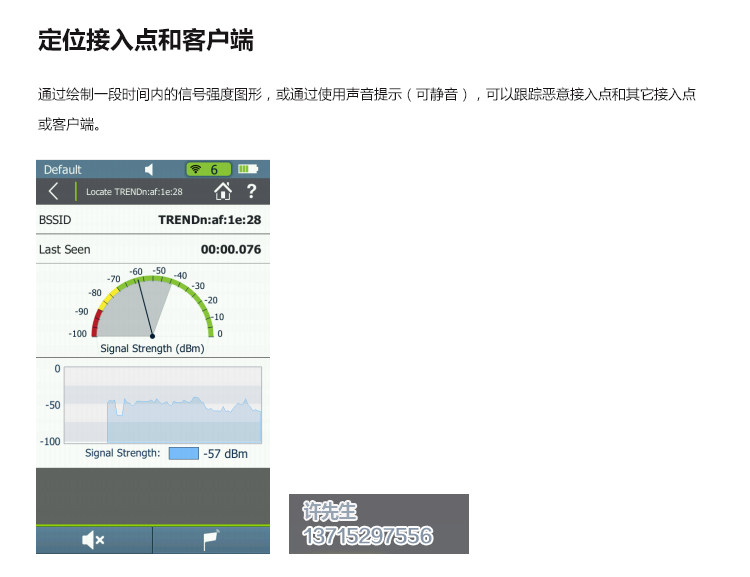Click the blue Signal Strength legend swatch
The height and width of the screenshot is (577, 750).
[x=184, y=454]
